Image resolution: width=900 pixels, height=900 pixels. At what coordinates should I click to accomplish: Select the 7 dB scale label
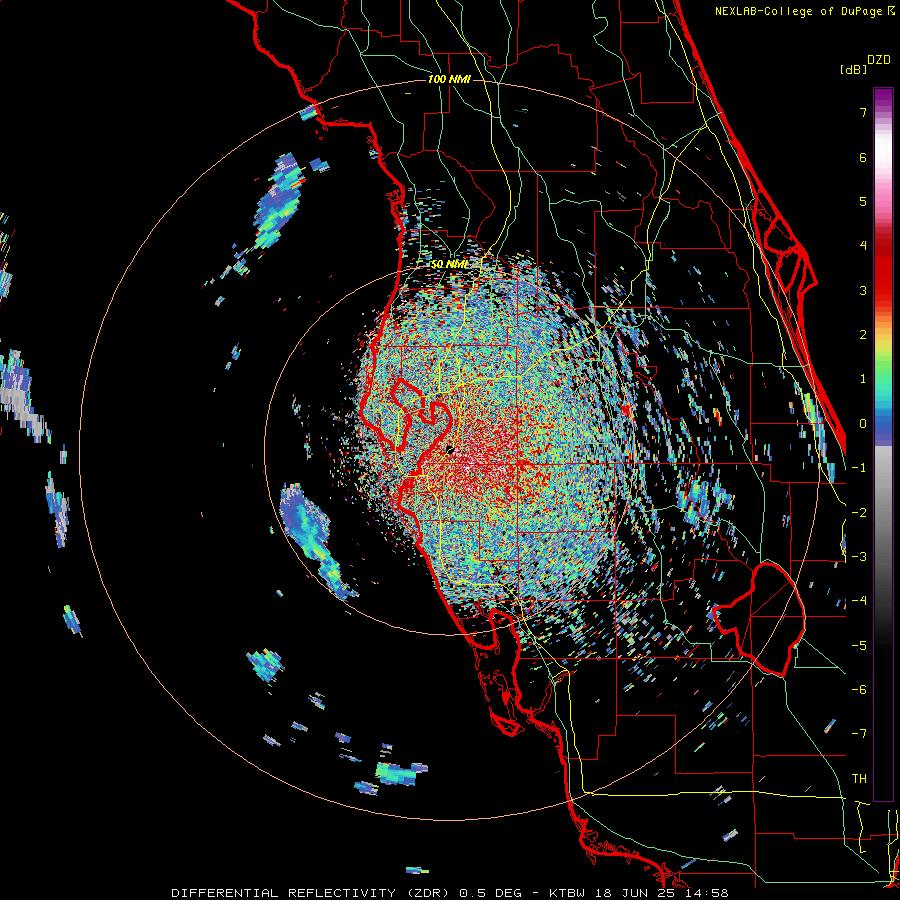[863, 112]
